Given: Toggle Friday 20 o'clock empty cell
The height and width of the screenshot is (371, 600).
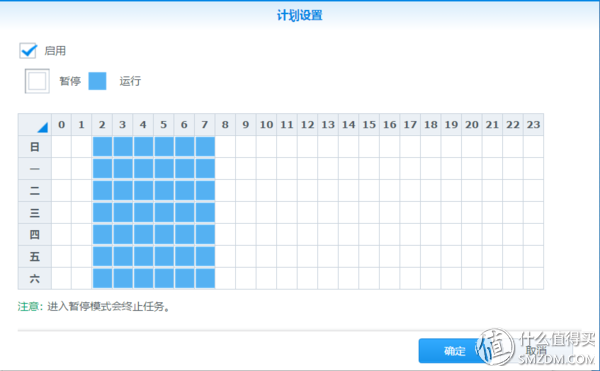Looking at the screenshot, I should pyautogui.click(x=472, y=257).
